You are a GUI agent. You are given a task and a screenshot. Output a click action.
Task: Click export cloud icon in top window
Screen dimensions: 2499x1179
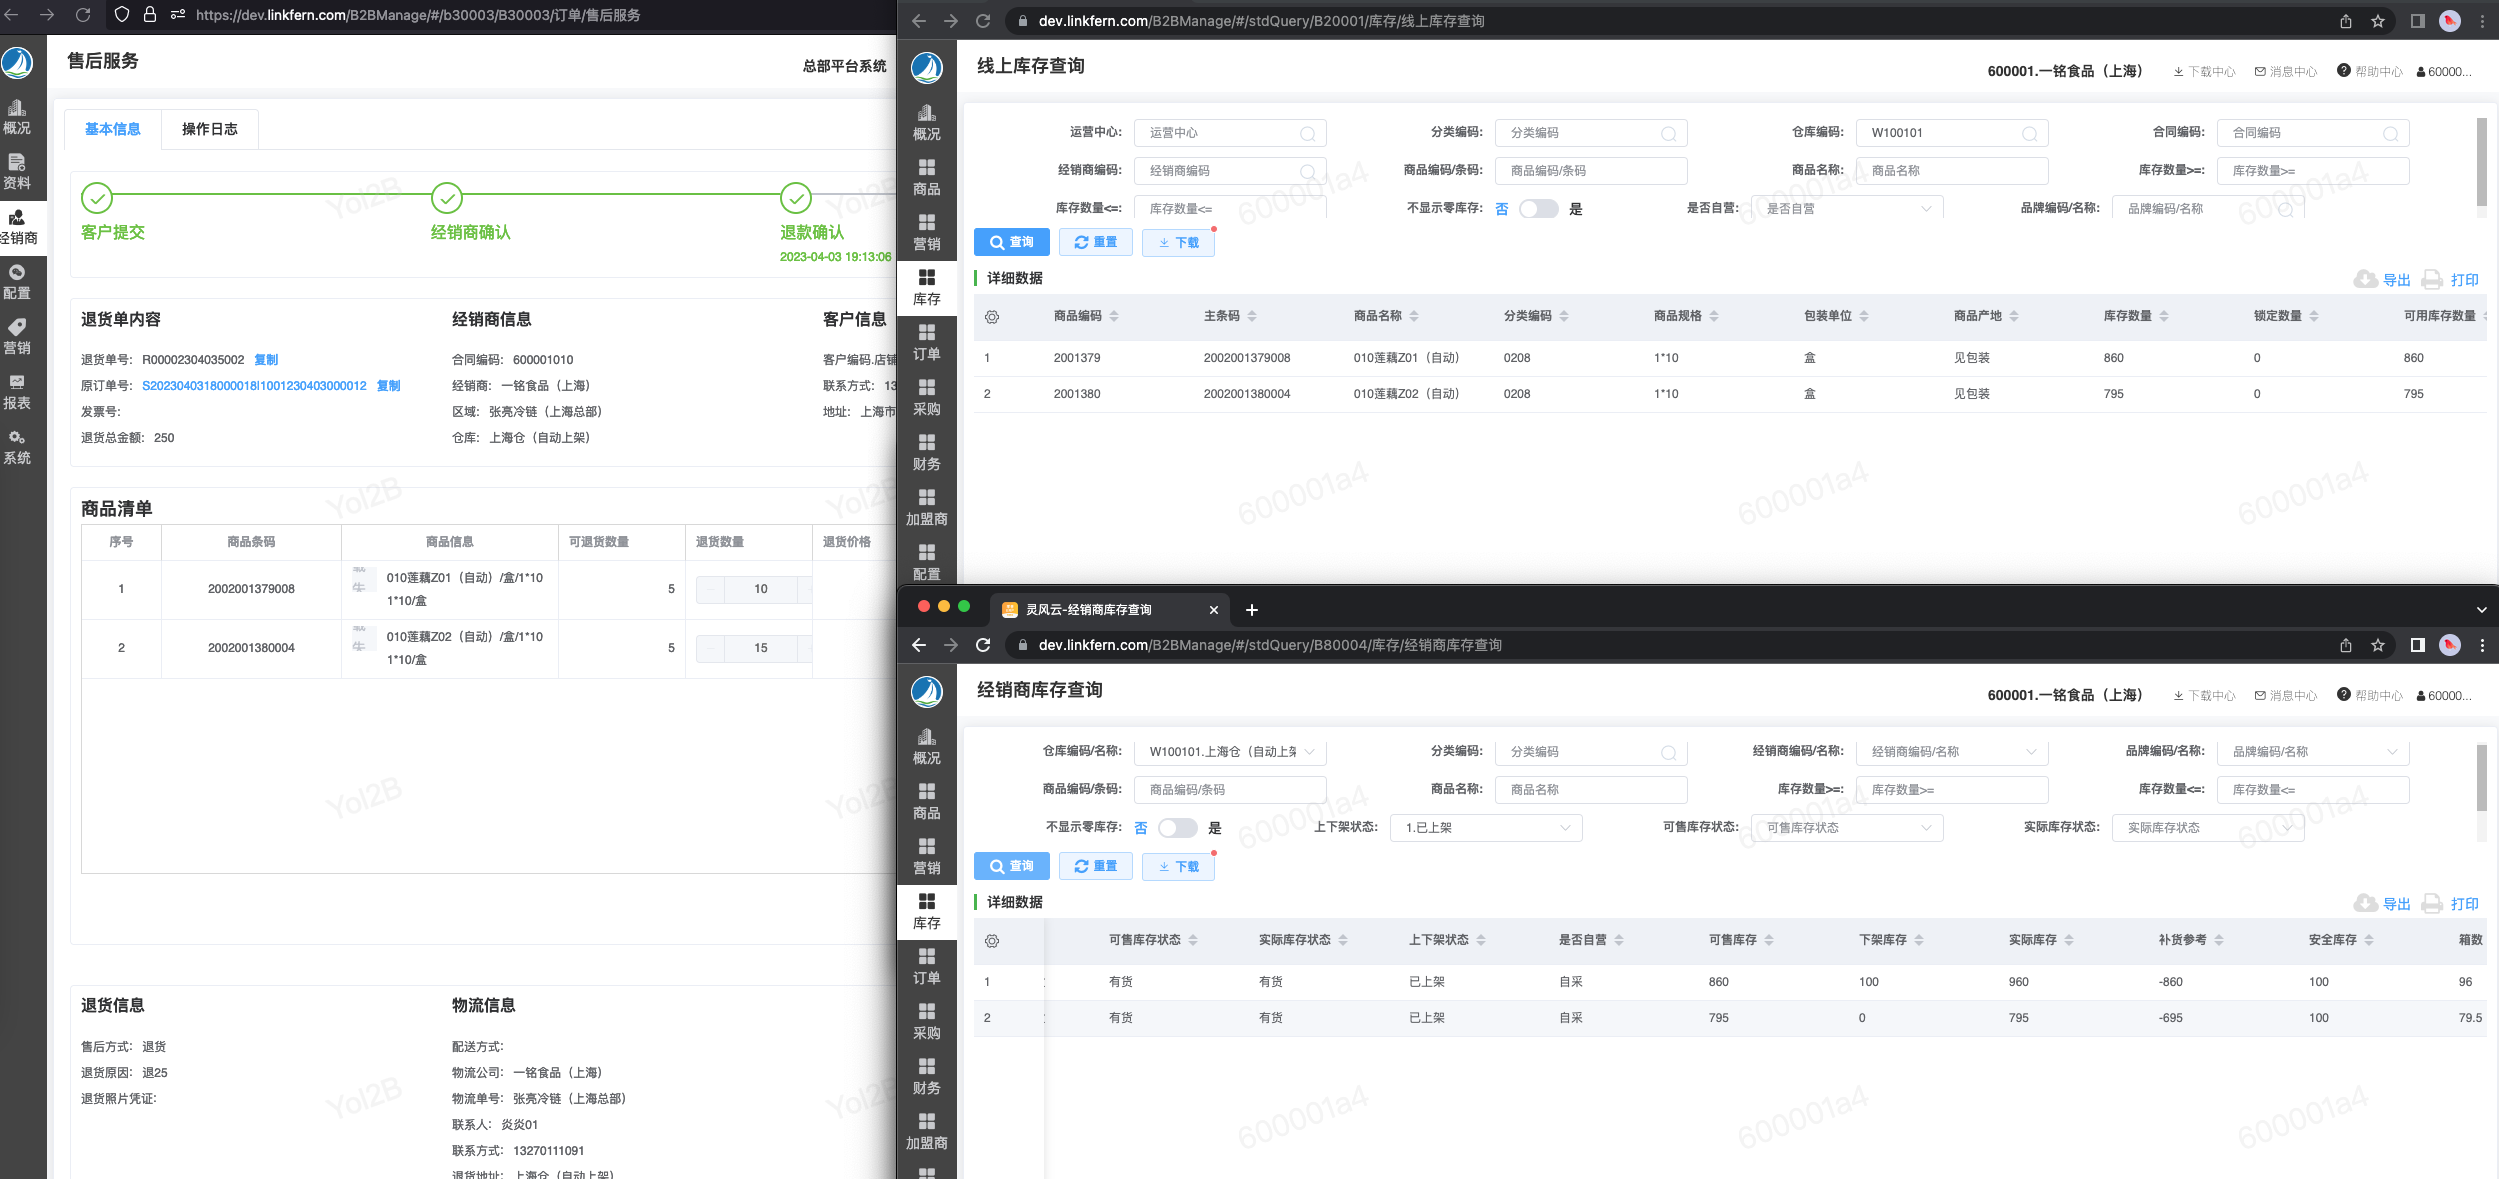click(2365, 280)
